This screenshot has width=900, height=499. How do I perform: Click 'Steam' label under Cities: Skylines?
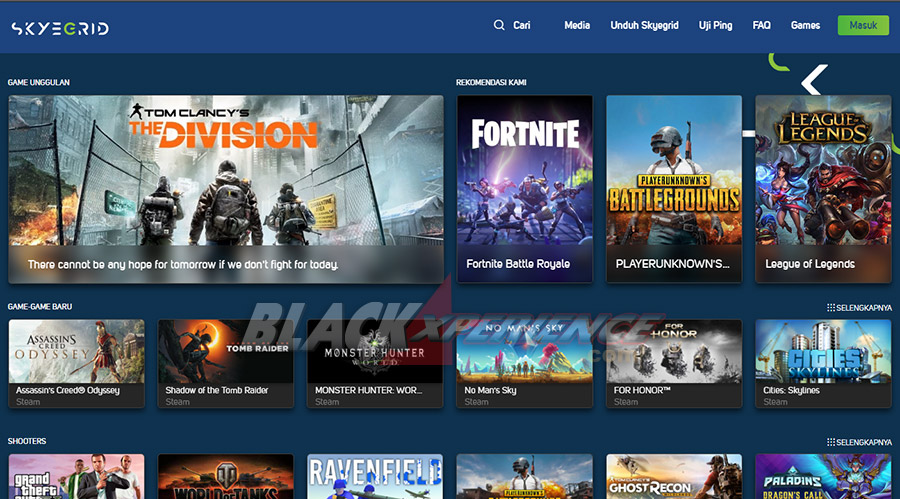775,402
